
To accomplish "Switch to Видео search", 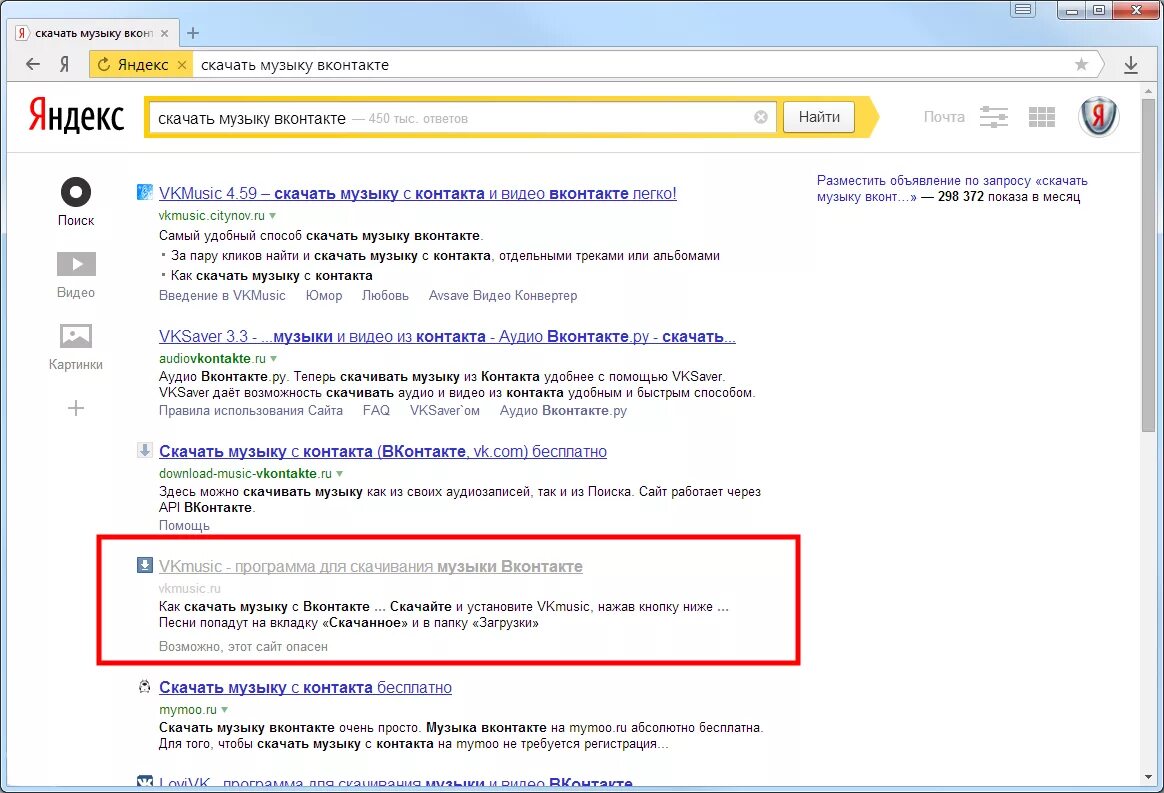I will coord(76,275).
